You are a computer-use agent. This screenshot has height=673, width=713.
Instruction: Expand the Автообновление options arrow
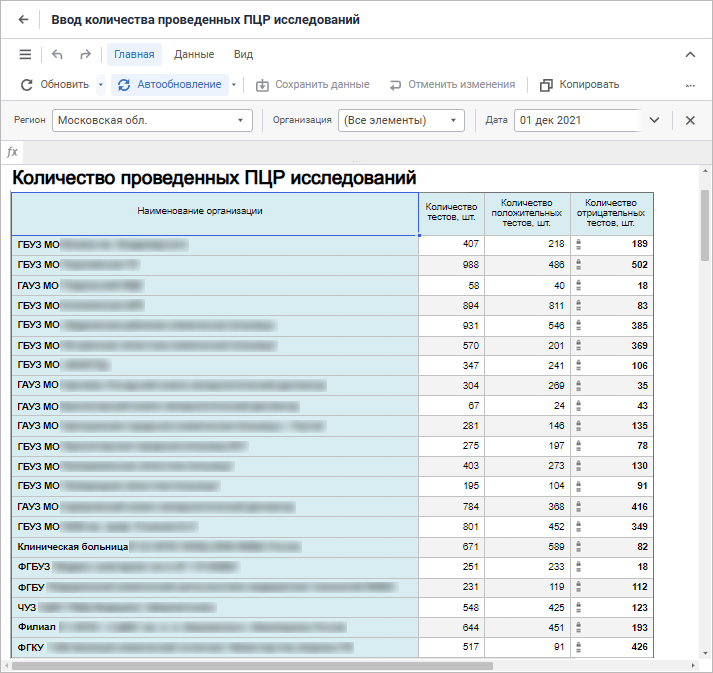[234, 85]
